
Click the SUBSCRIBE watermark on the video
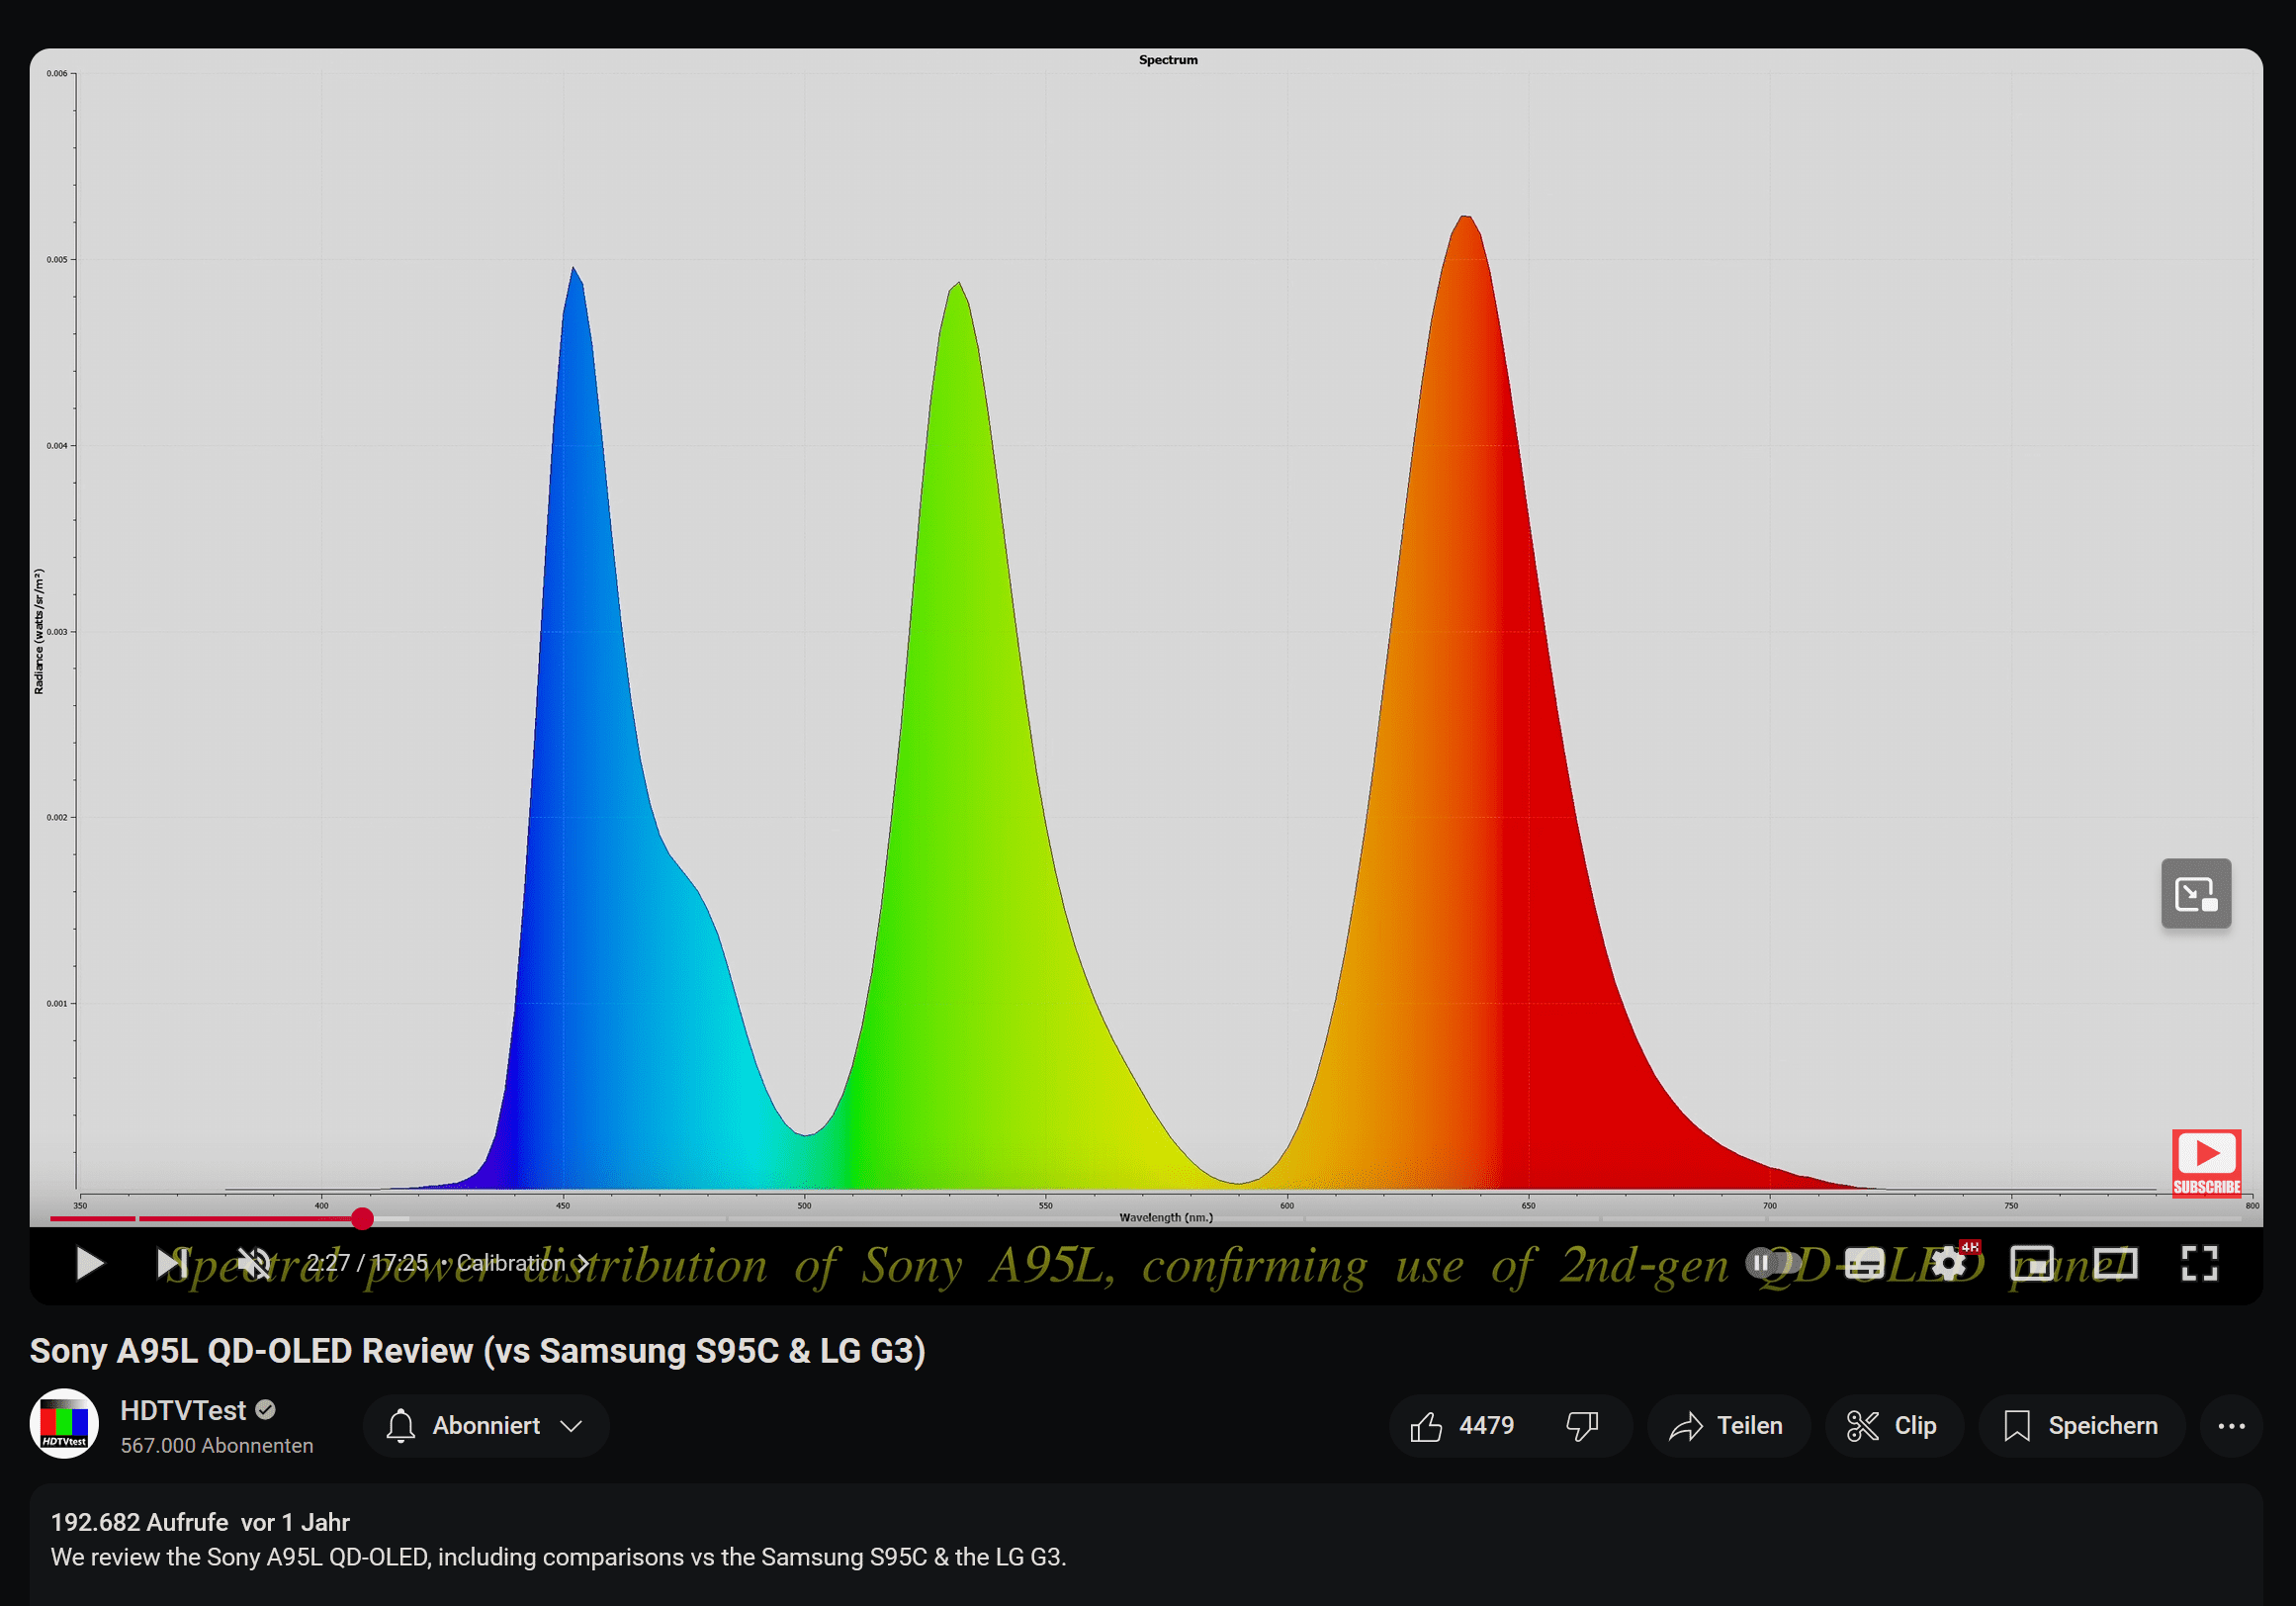pyautogui.click(x=2206, y=1163)
